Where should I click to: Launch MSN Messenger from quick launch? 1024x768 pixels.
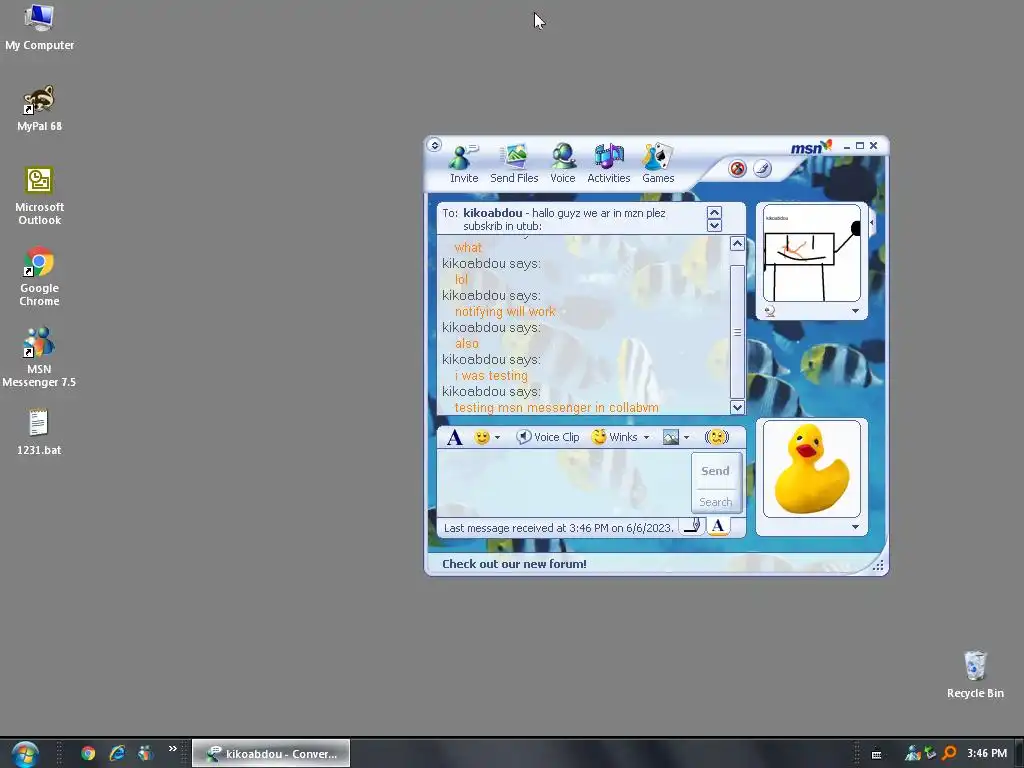145,754
